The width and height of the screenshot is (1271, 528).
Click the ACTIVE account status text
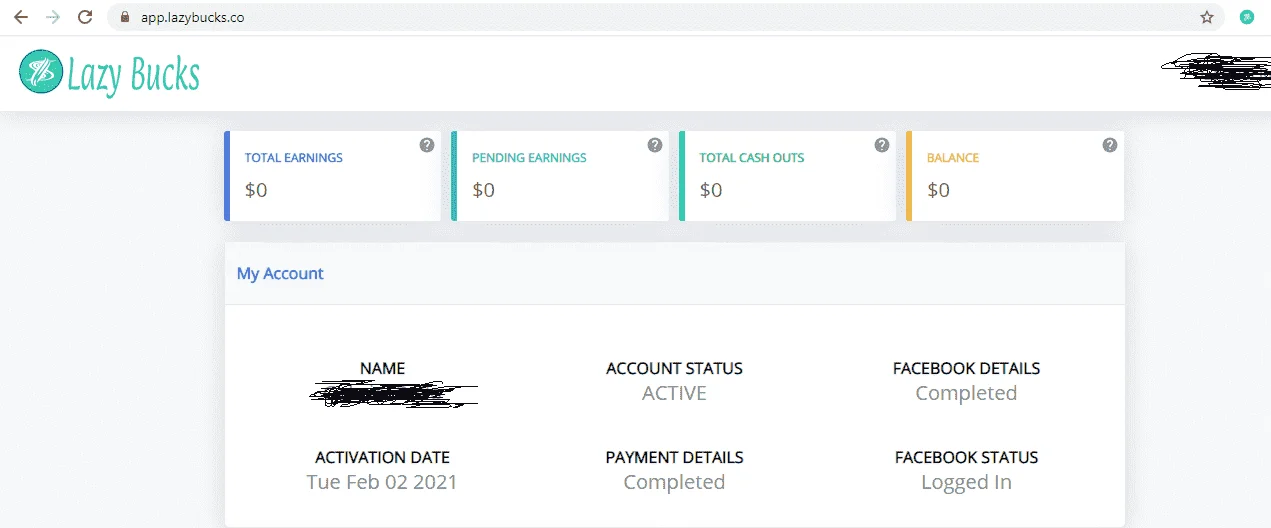click(x=674, y=393)
